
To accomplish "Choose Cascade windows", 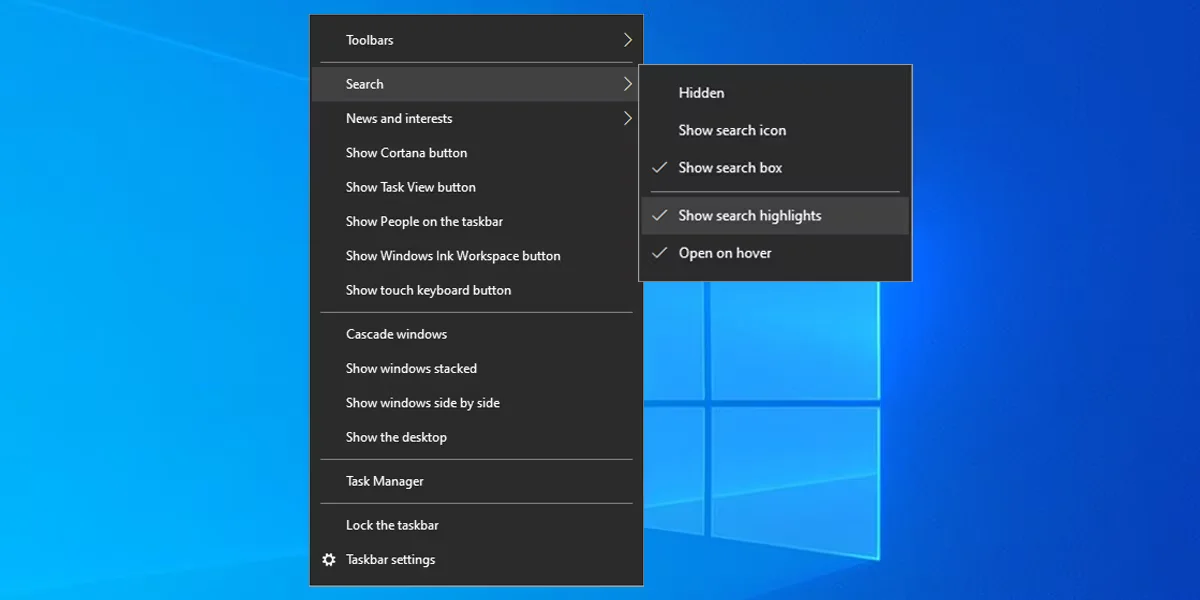I will pos(396,334).
